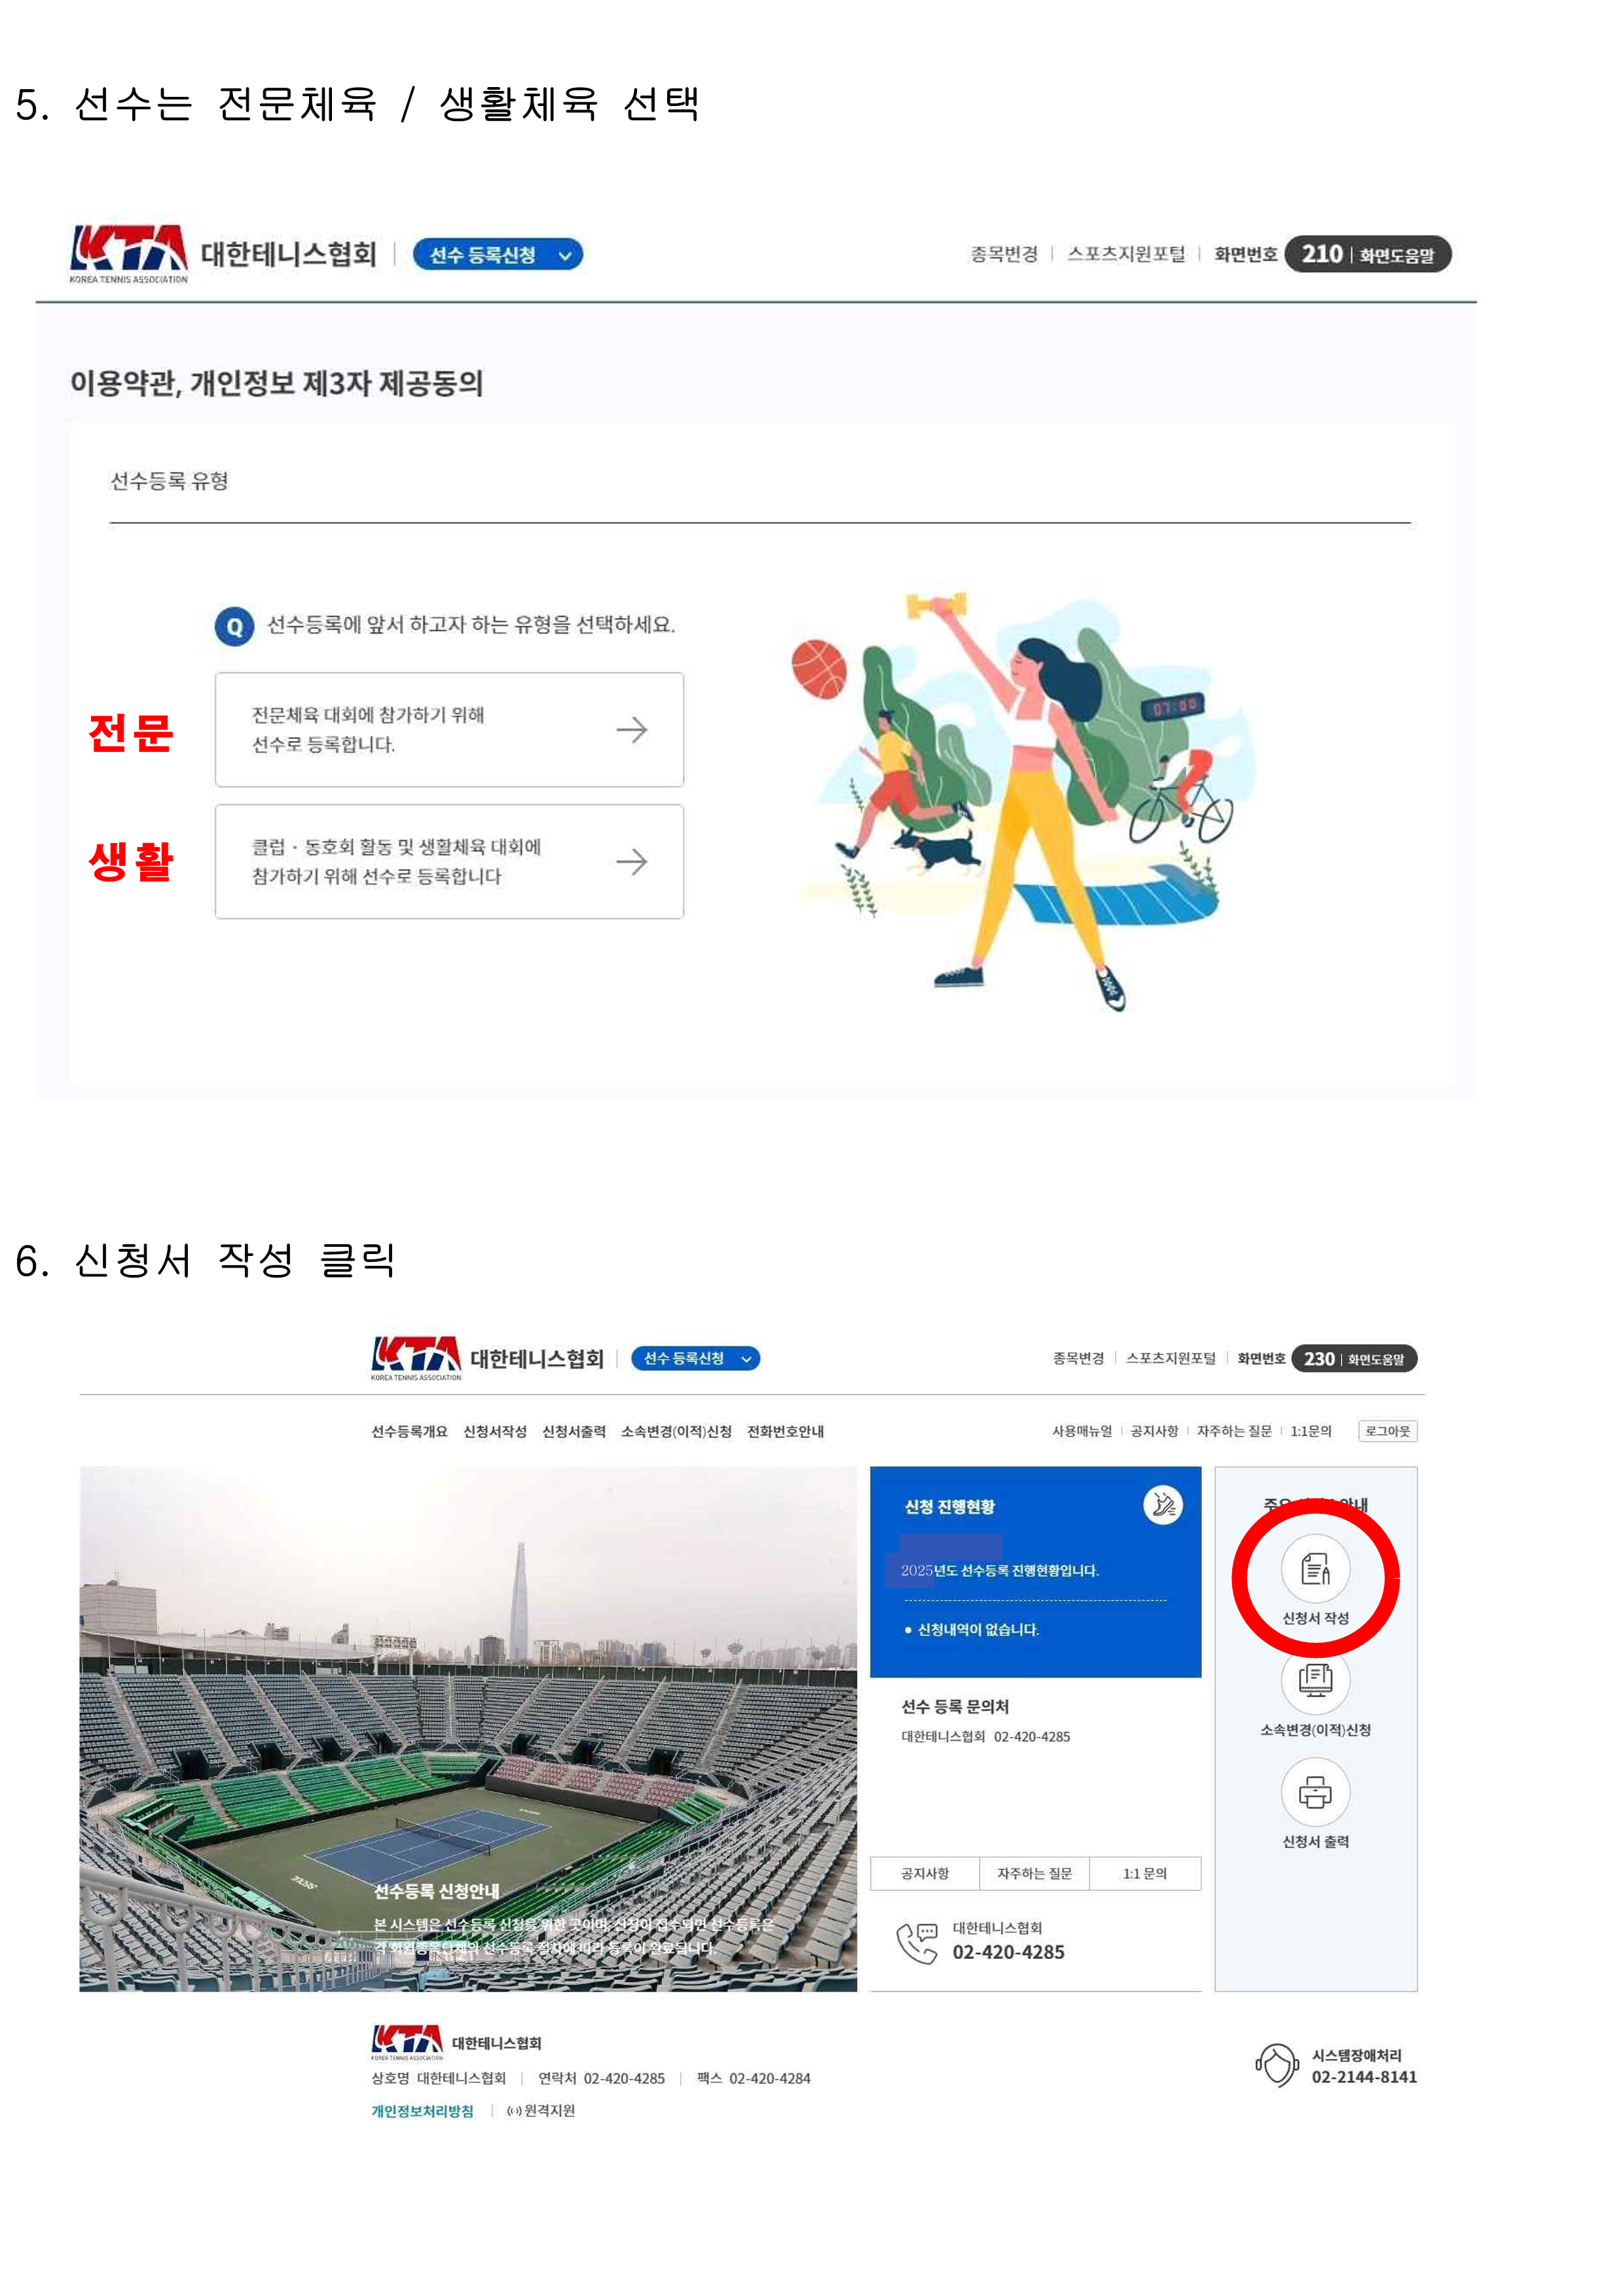This screenshot has width=1623, height=2296.
Task: Open the 선수등록개요 menu item
Action: click(409, 1431)
